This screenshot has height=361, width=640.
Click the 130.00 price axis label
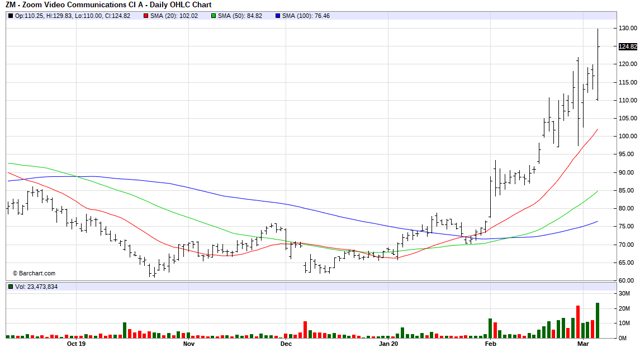pos(628,28)
